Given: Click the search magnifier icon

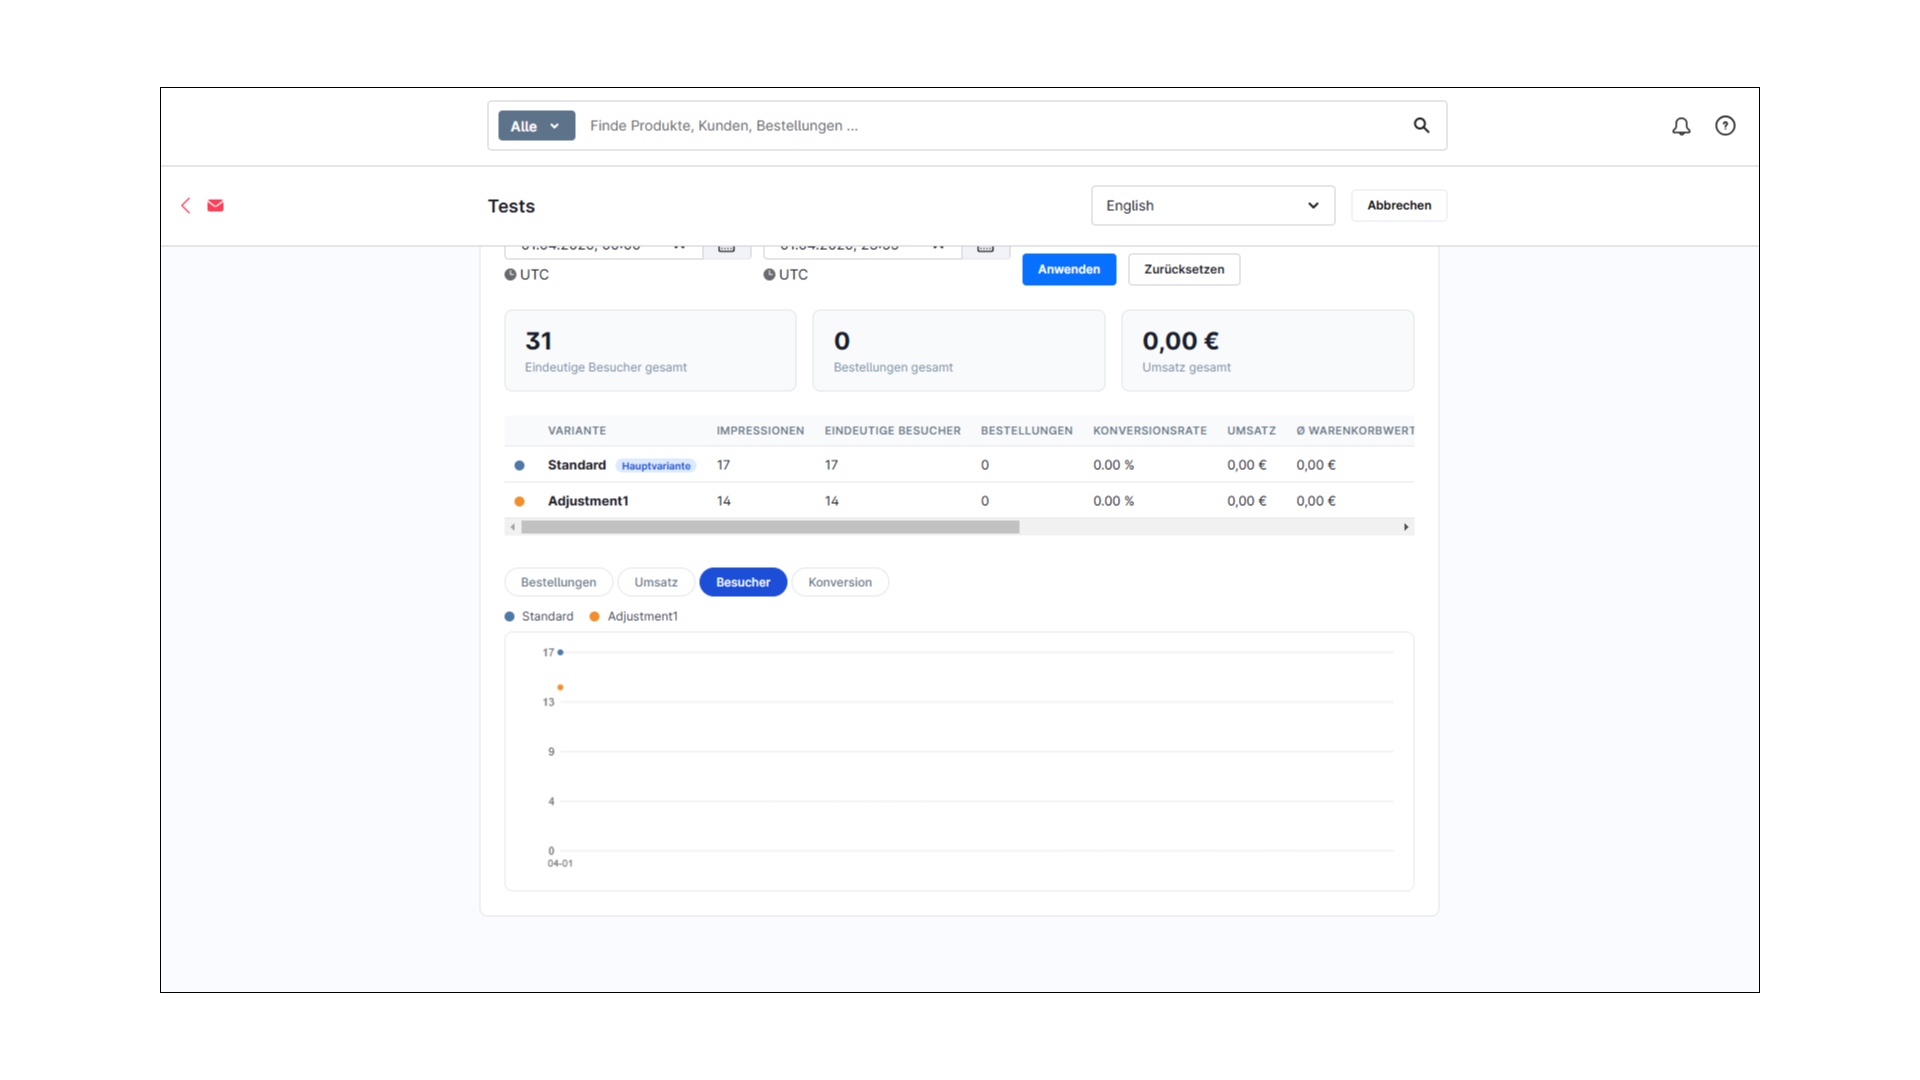Looking at the screenshot, I should (1421, 125).
